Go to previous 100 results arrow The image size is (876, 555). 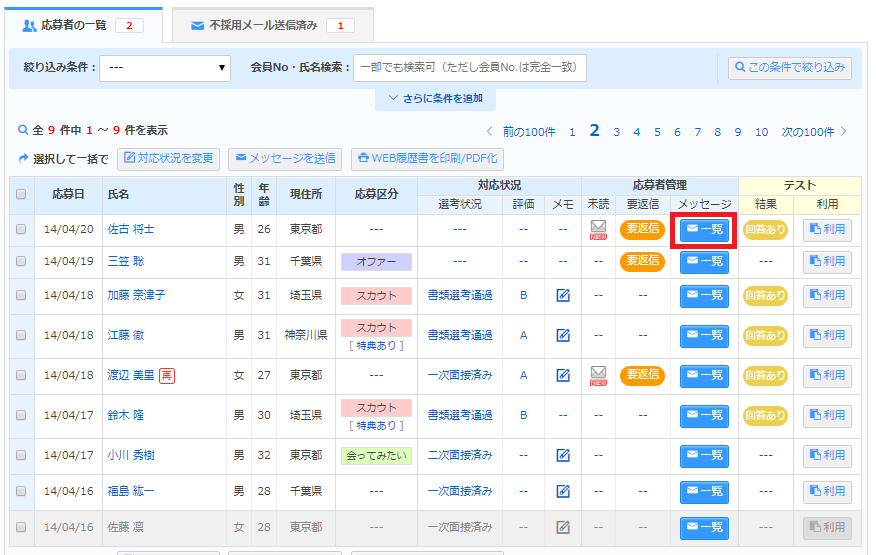[x=489, y=132]
